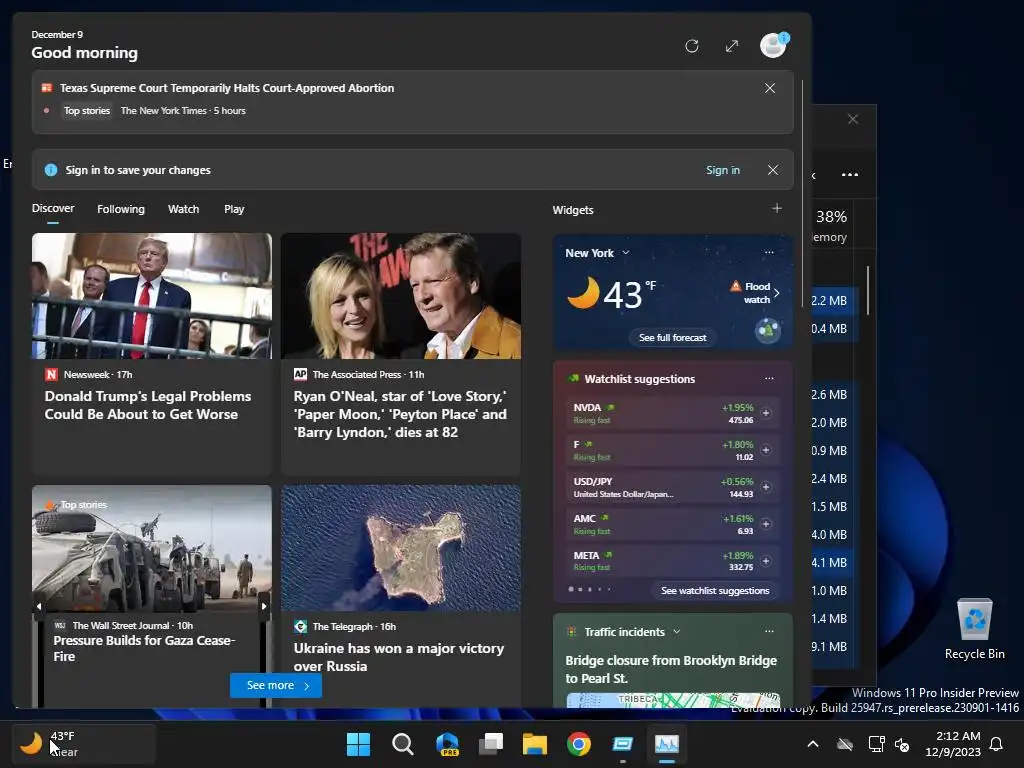Click the See more button
Screen dimensions: 1024x768
pos(276,685)
